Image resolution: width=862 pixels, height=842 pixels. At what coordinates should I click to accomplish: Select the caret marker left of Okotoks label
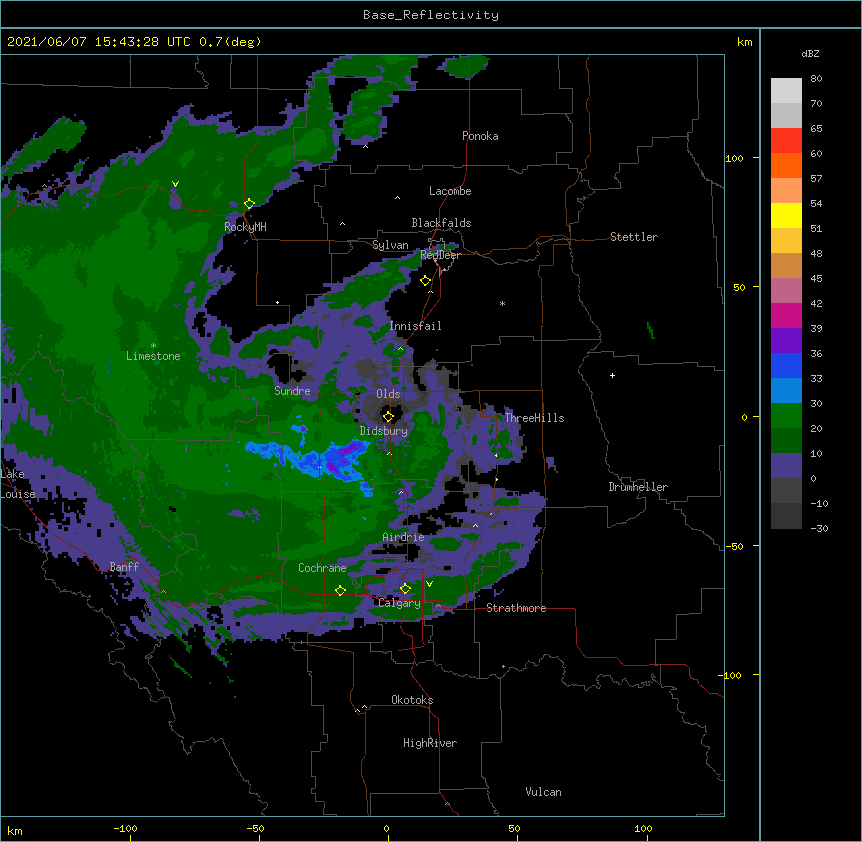(x=364, y=707)
